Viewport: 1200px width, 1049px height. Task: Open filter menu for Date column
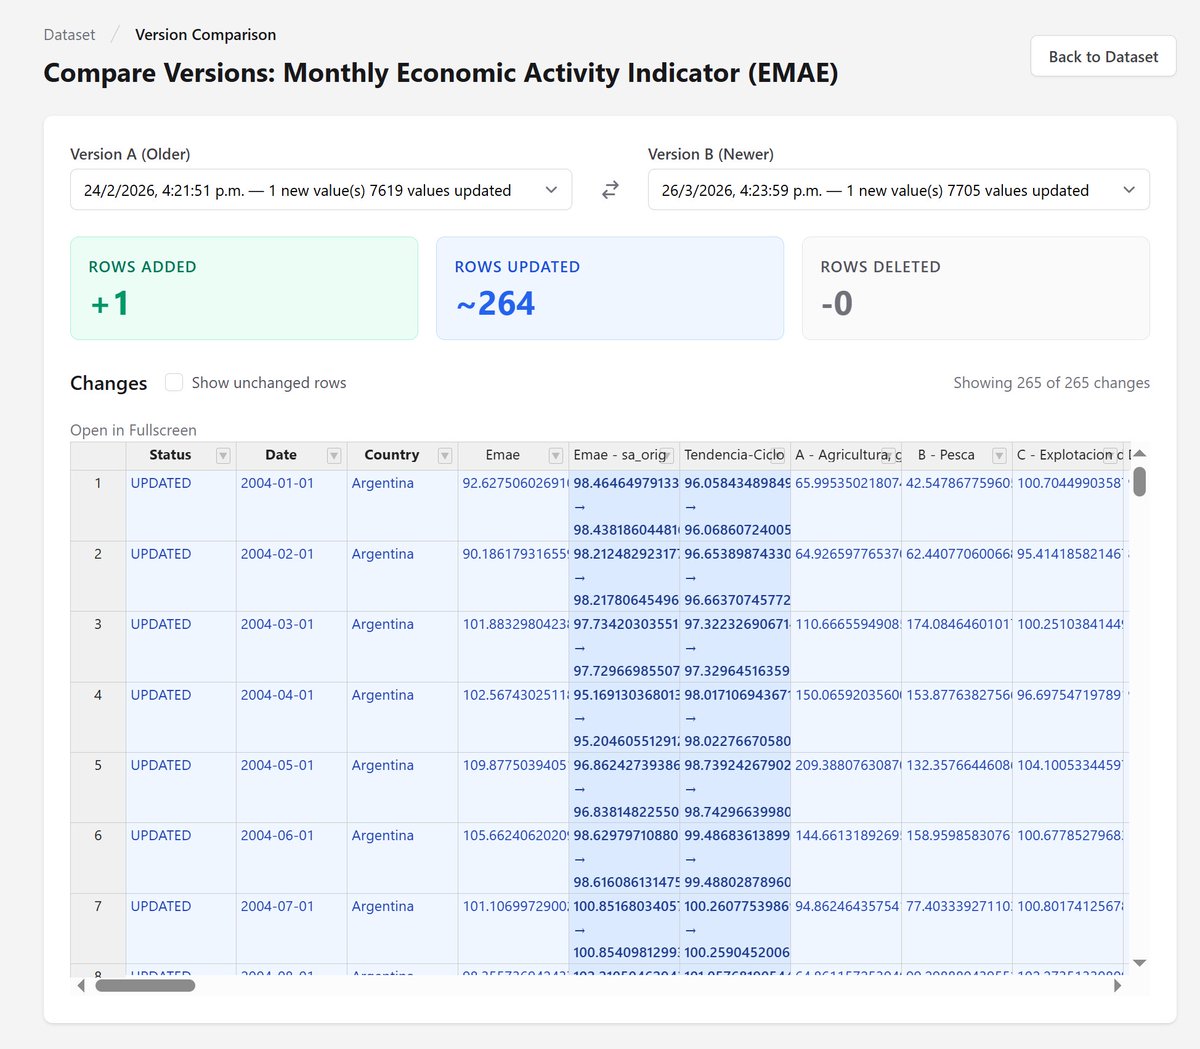(x=334, y=456)
